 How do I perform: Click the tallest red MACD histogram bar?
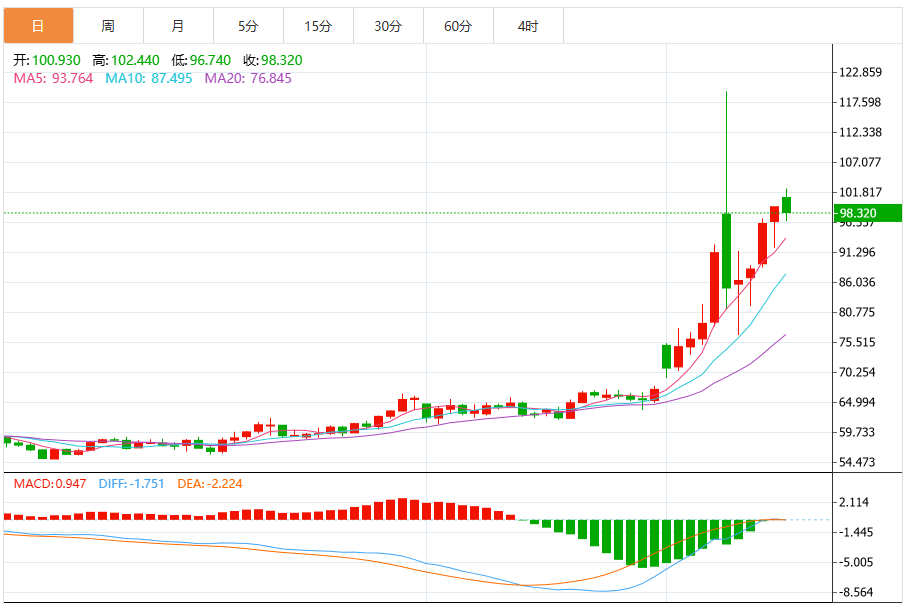[403, 509]
